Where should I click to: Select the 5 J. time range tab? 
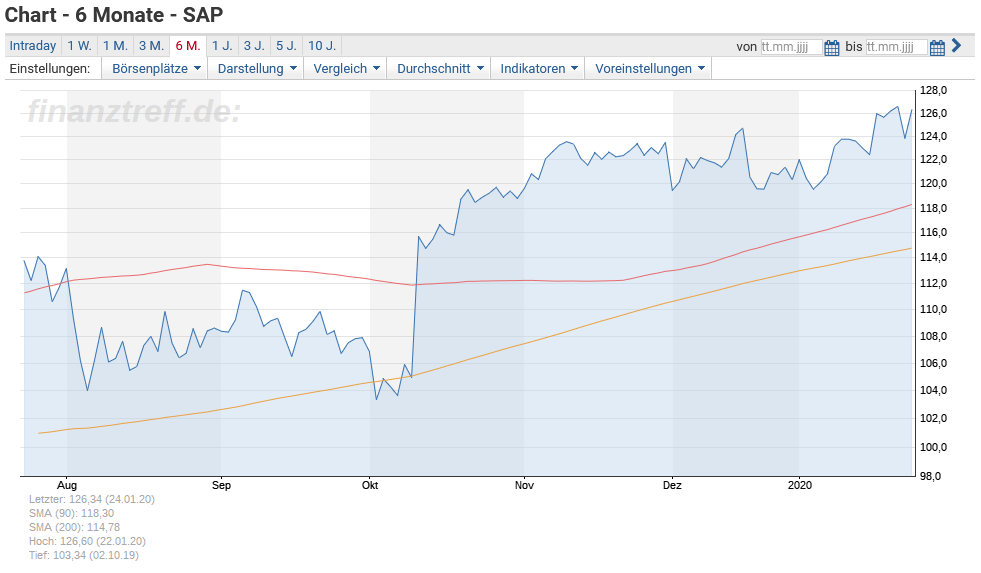(287, 46)
